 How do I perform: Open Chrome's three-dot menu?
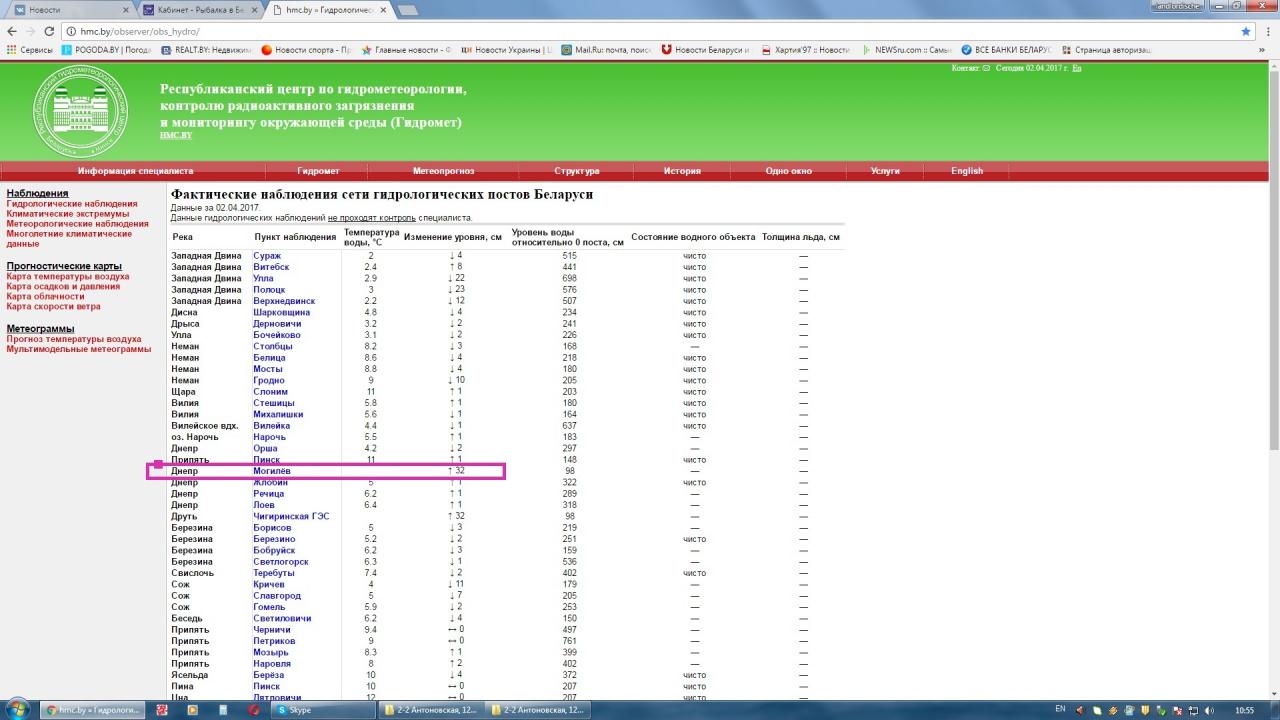(x=1267, y=31)
